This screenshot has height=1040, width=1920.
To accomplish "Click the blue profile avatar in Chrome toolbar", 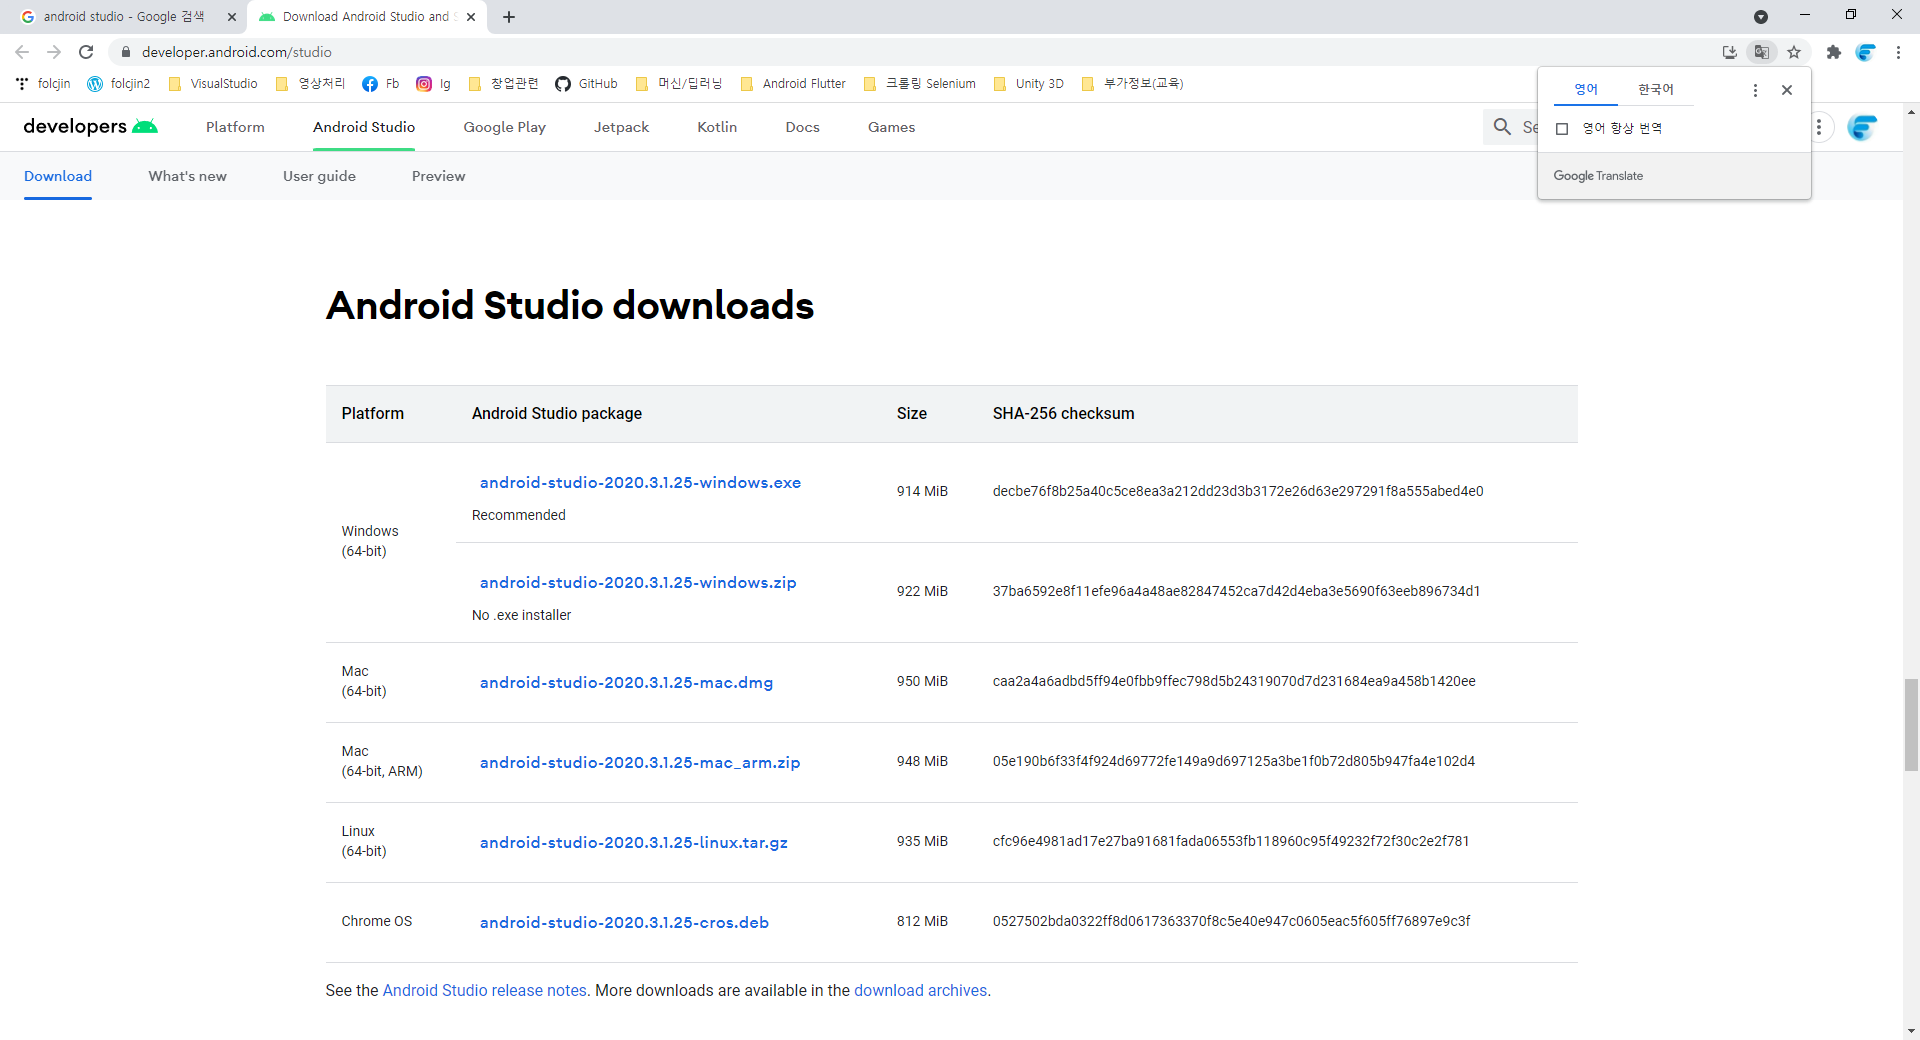I will (1865, 52).
